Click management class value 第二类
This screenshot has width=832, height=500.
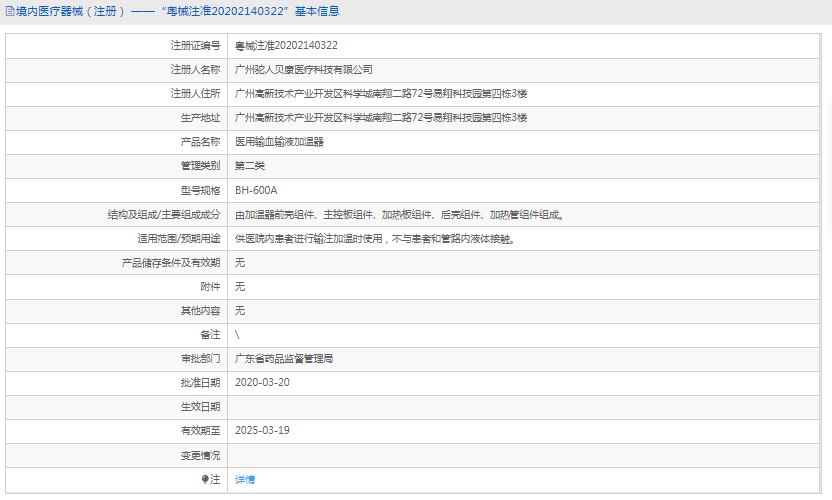pos(249,166)
